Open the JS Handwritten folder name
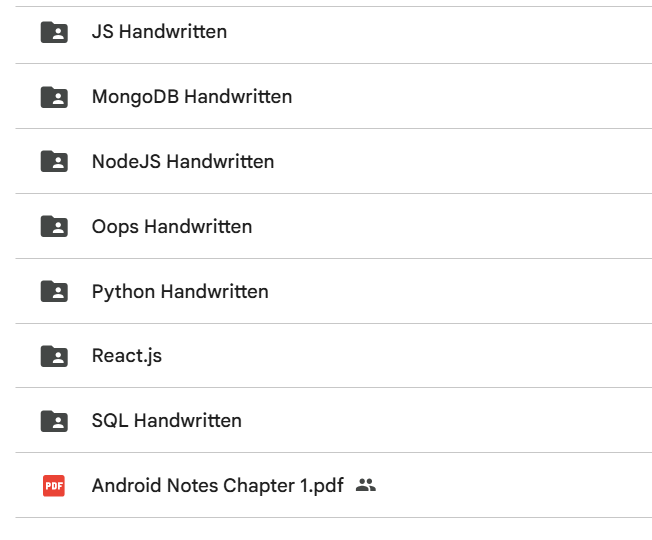This screenshot has height=540, width=652. [159, 32]
